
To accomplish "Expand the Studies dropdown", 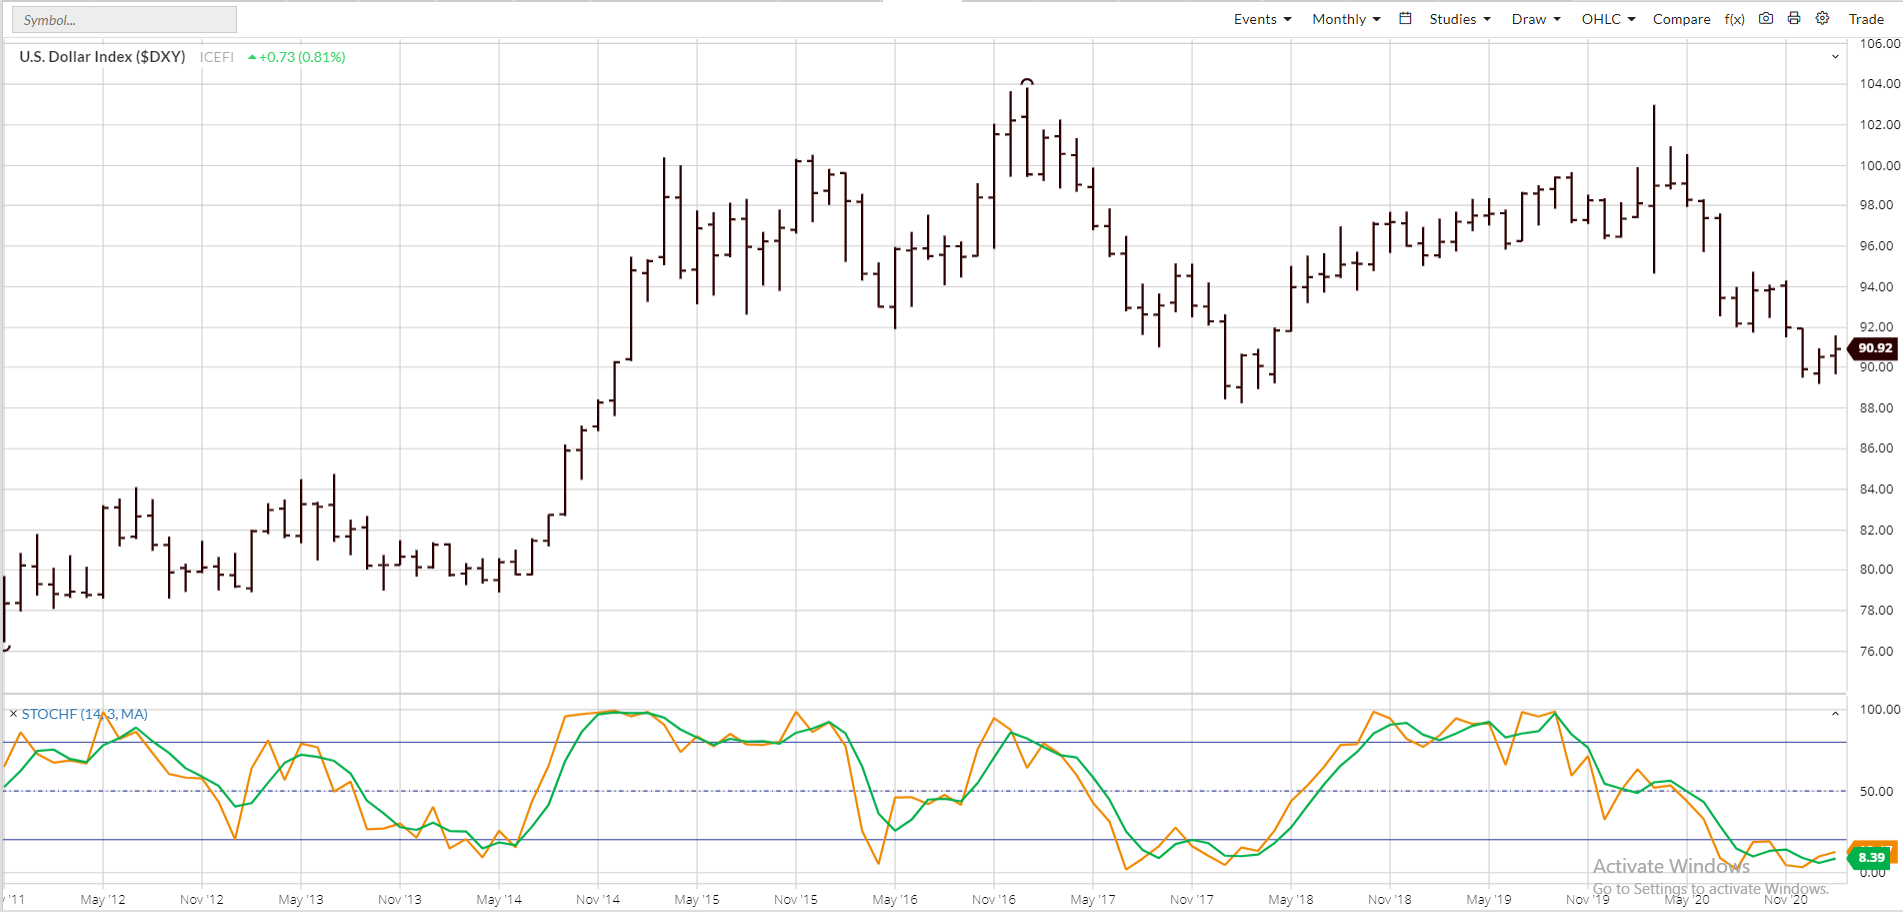I will (1460, 19).
